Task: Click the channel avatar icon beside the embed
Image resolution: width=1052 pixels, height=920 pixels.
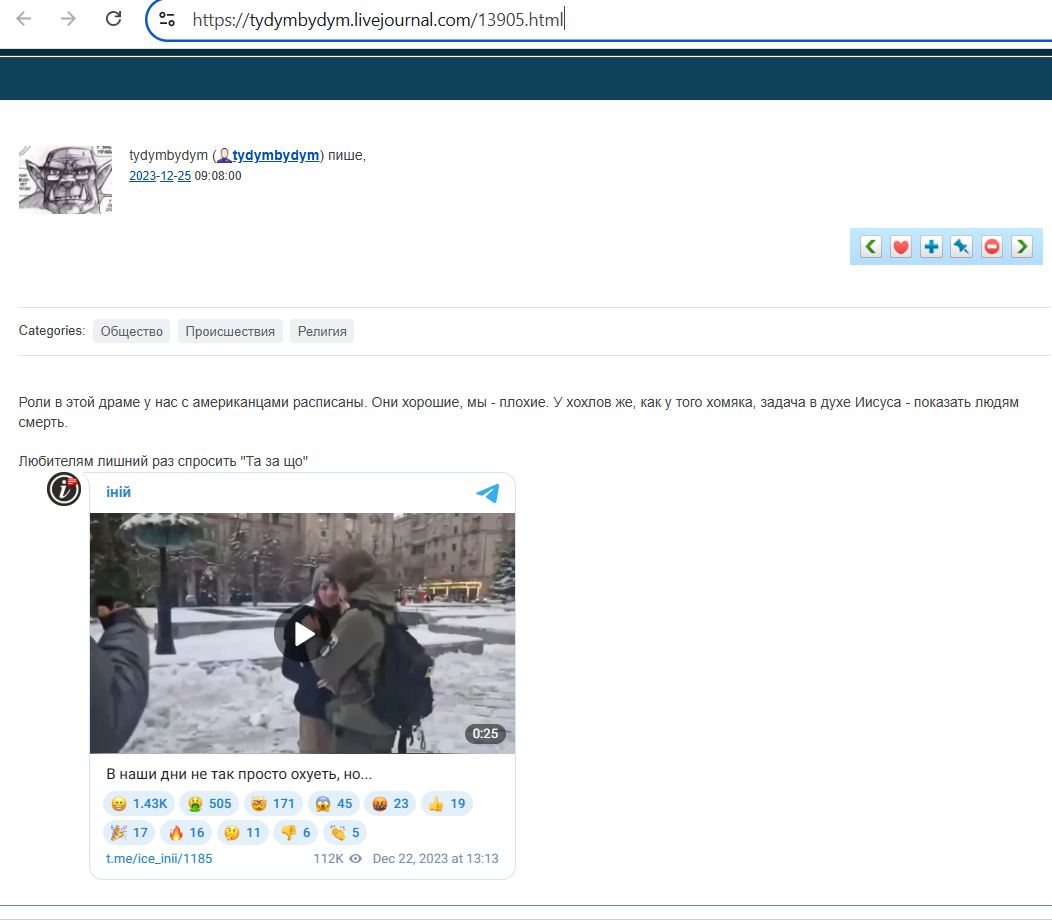Action: point(64,489)
